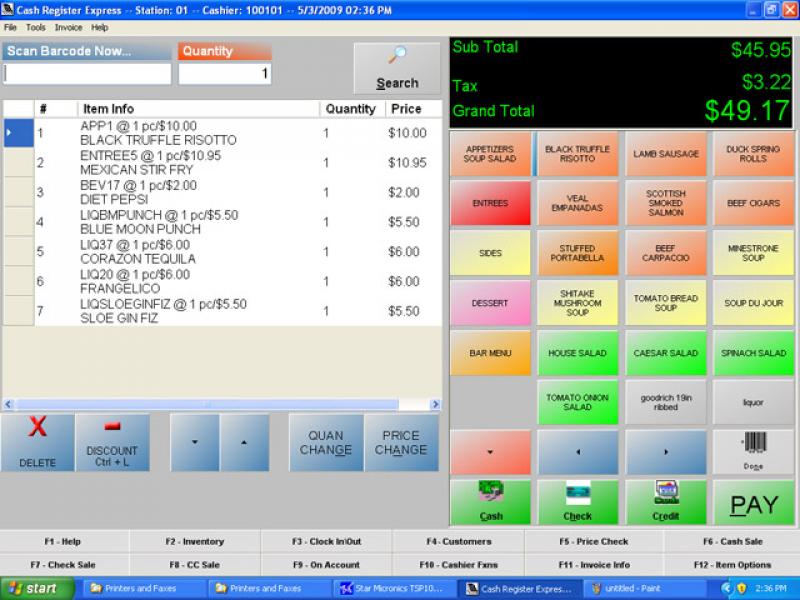Click F5 - Price Check function button
Image resolution: width=800 pixels, height=600 pixels.
click(593, 541)
